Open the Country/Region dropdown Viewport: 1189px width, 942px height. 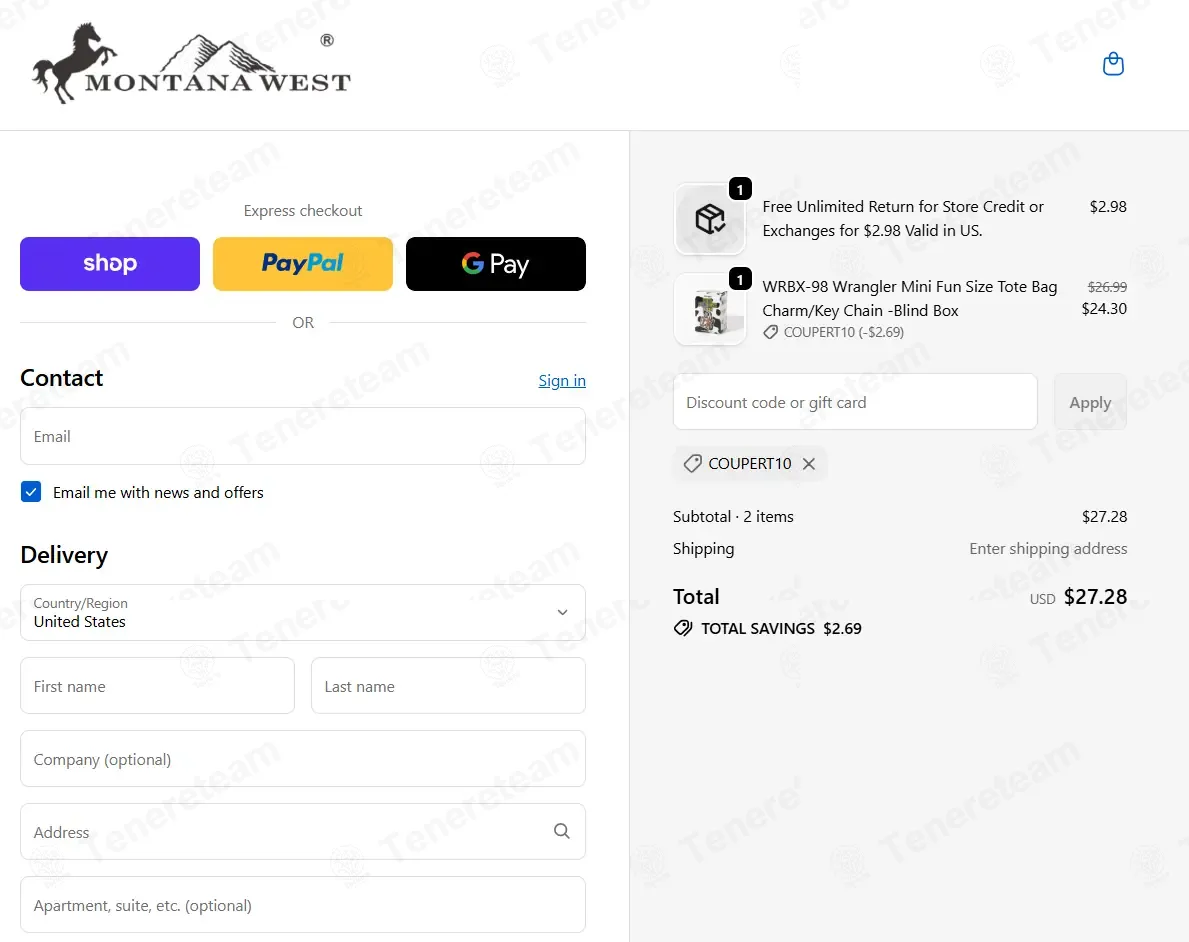point(303,612)
